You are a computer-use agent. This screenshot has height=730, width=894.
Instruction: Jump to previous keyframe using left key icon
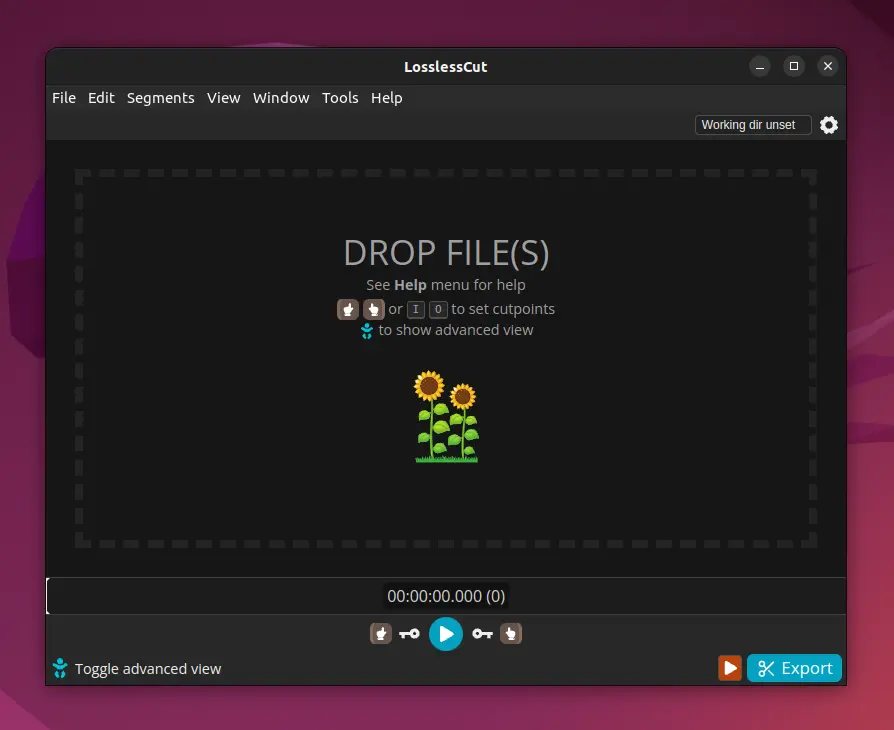409,633
